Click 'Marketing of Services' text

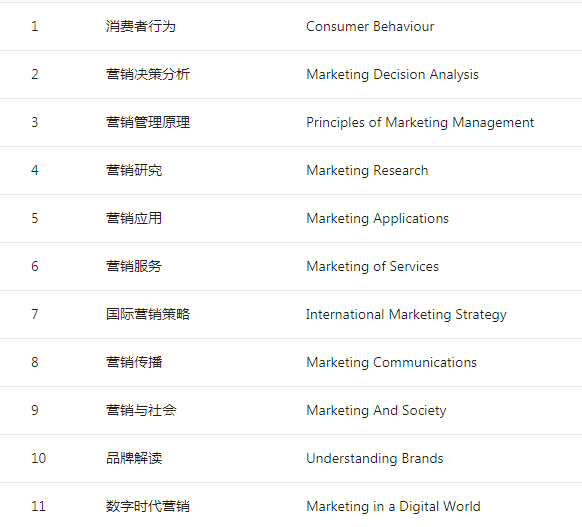point(372,266)
